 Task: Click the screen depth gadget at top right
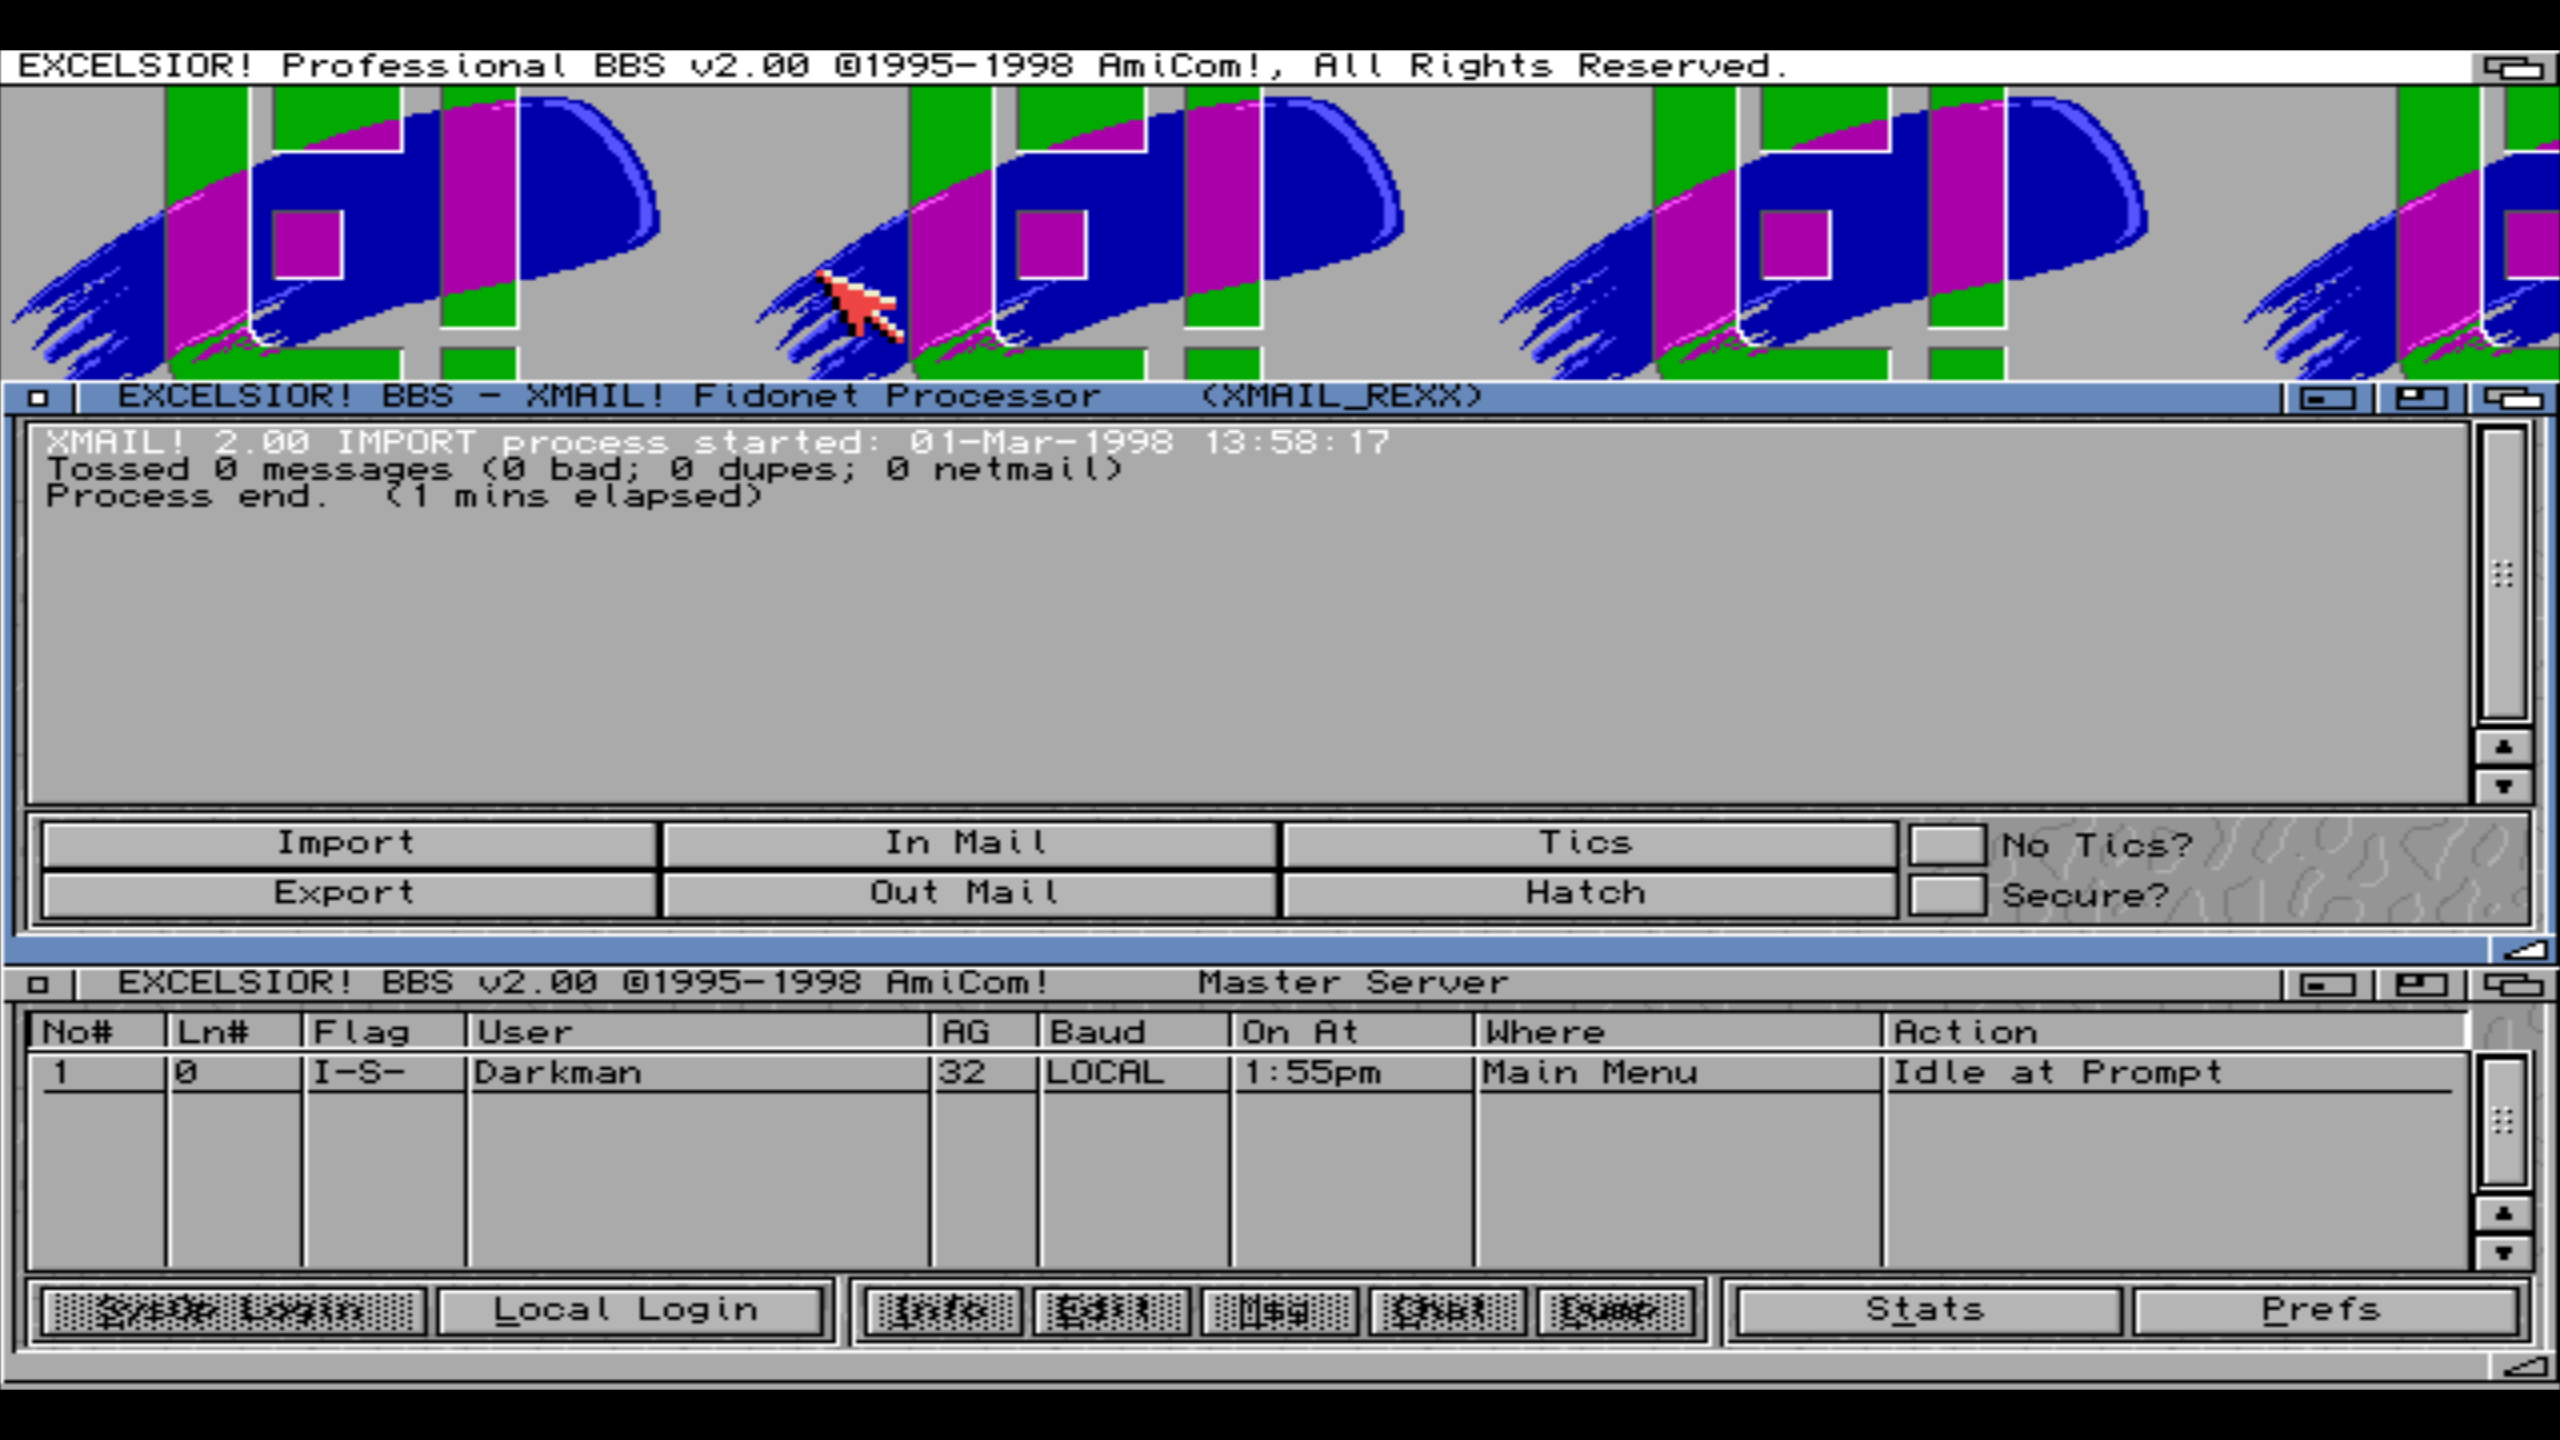click(2512, 67)
